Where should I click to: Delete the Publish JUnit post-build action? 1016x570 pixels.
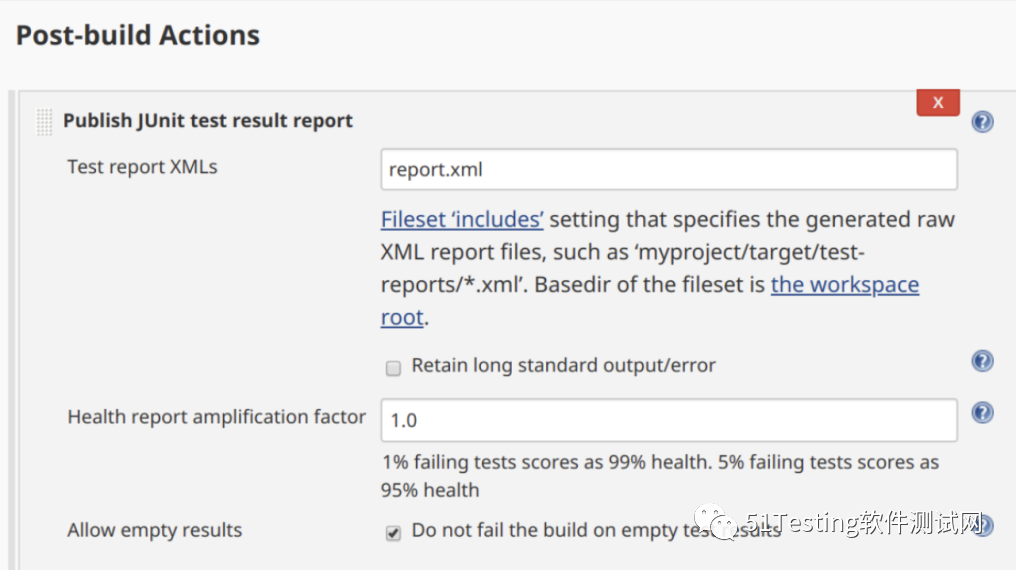[x=938, y=102]
